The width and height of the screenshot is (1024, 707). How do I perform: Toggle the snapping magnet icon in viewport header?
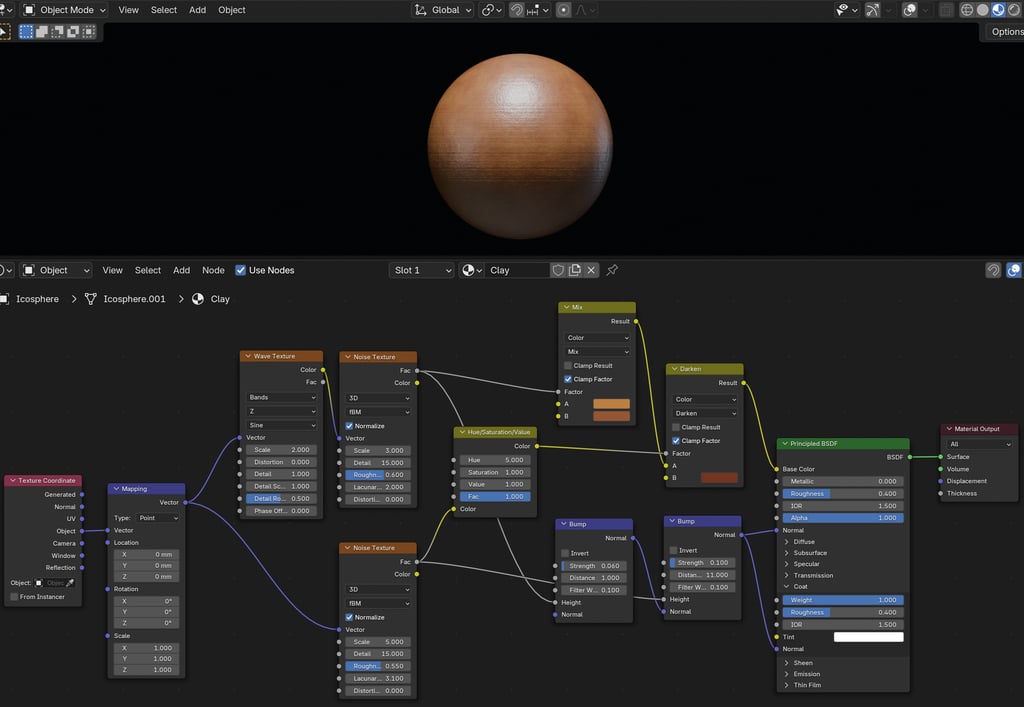pyautogui.click(x=517, y=10)
